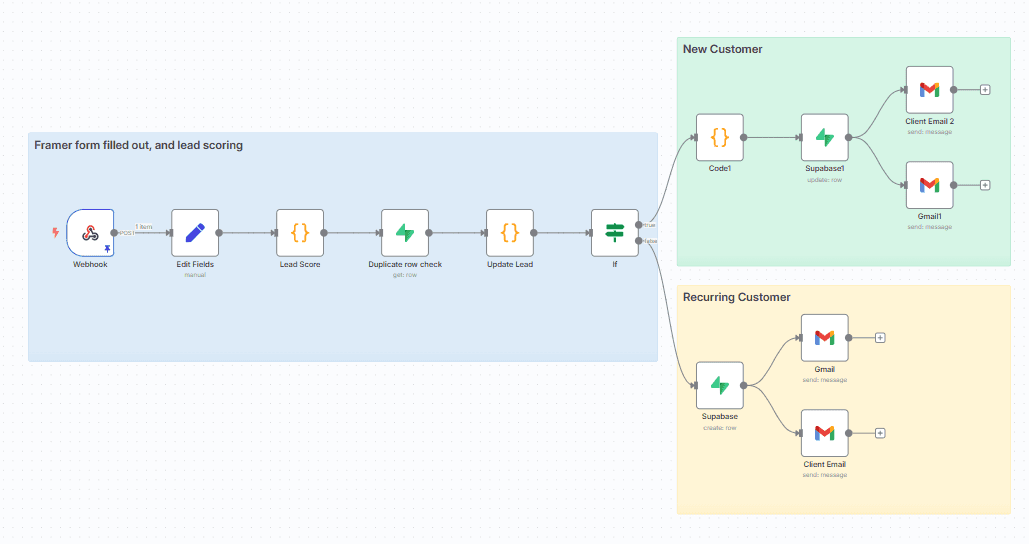Click the Update Lead label text
The image size is (1029, 544).
click(510, 264)
